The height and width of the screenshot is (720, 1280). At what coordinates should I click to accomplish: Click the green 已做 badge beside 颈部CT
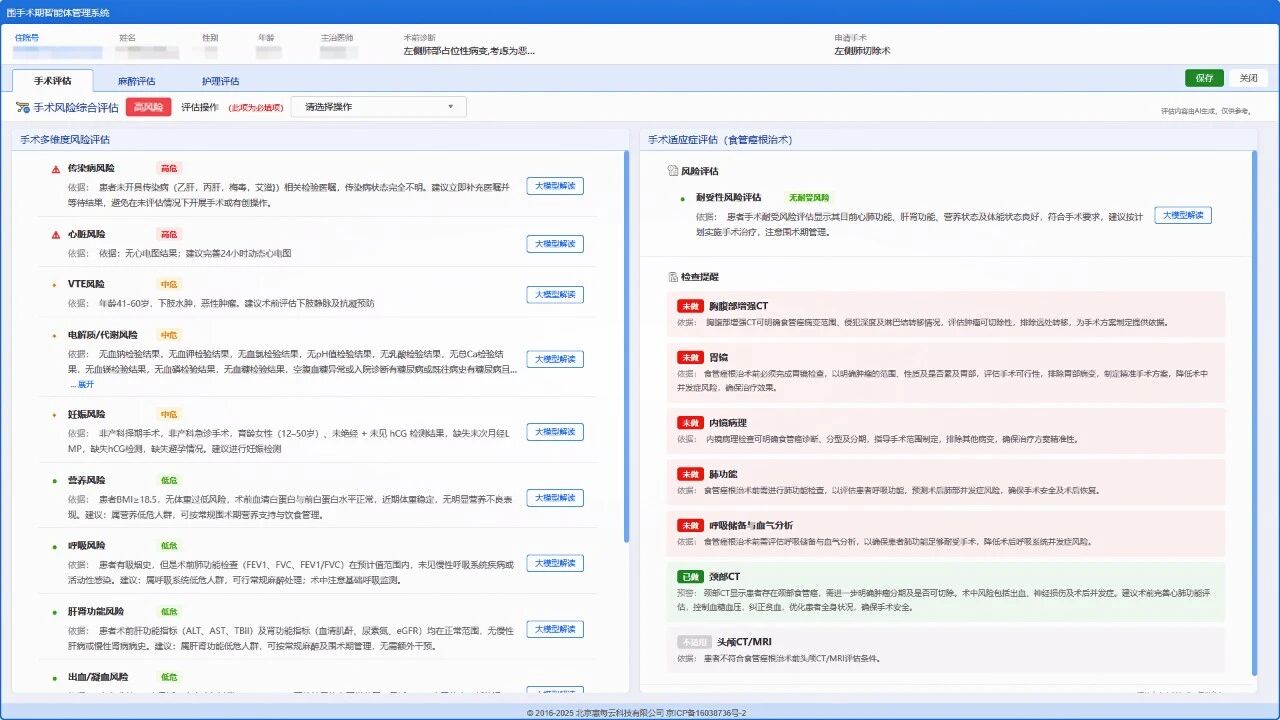click(690, 577)
